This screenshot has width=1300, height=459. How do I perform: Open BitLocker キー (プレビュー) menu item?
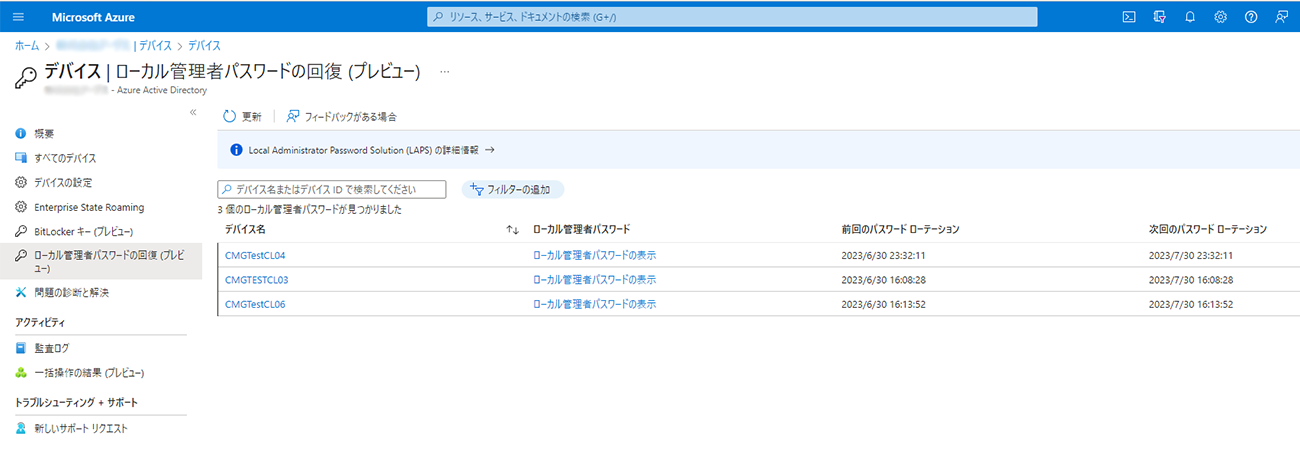click(83, 232)
